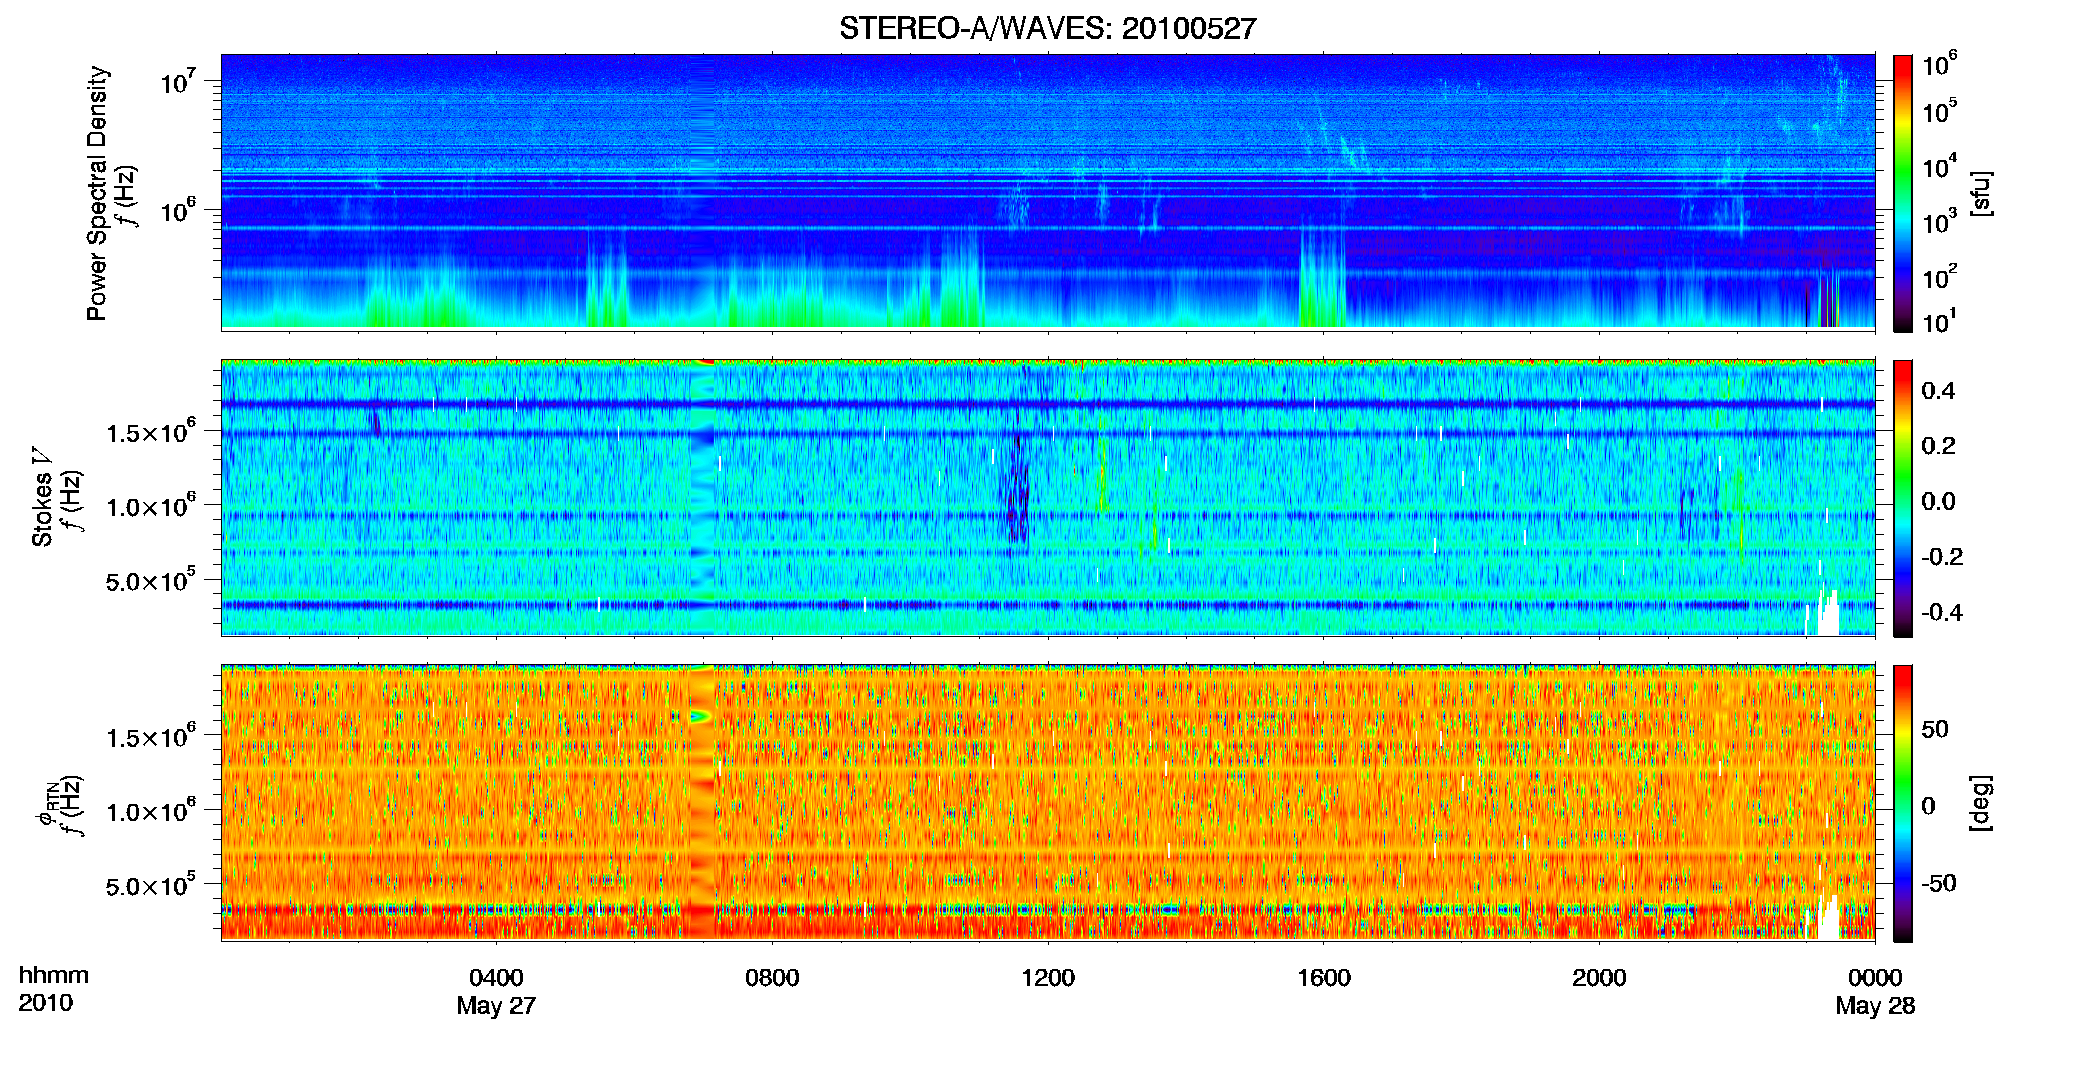
Task: Select the 10^5 label on sfu colorbar
Action: (x=1939, y=111)
